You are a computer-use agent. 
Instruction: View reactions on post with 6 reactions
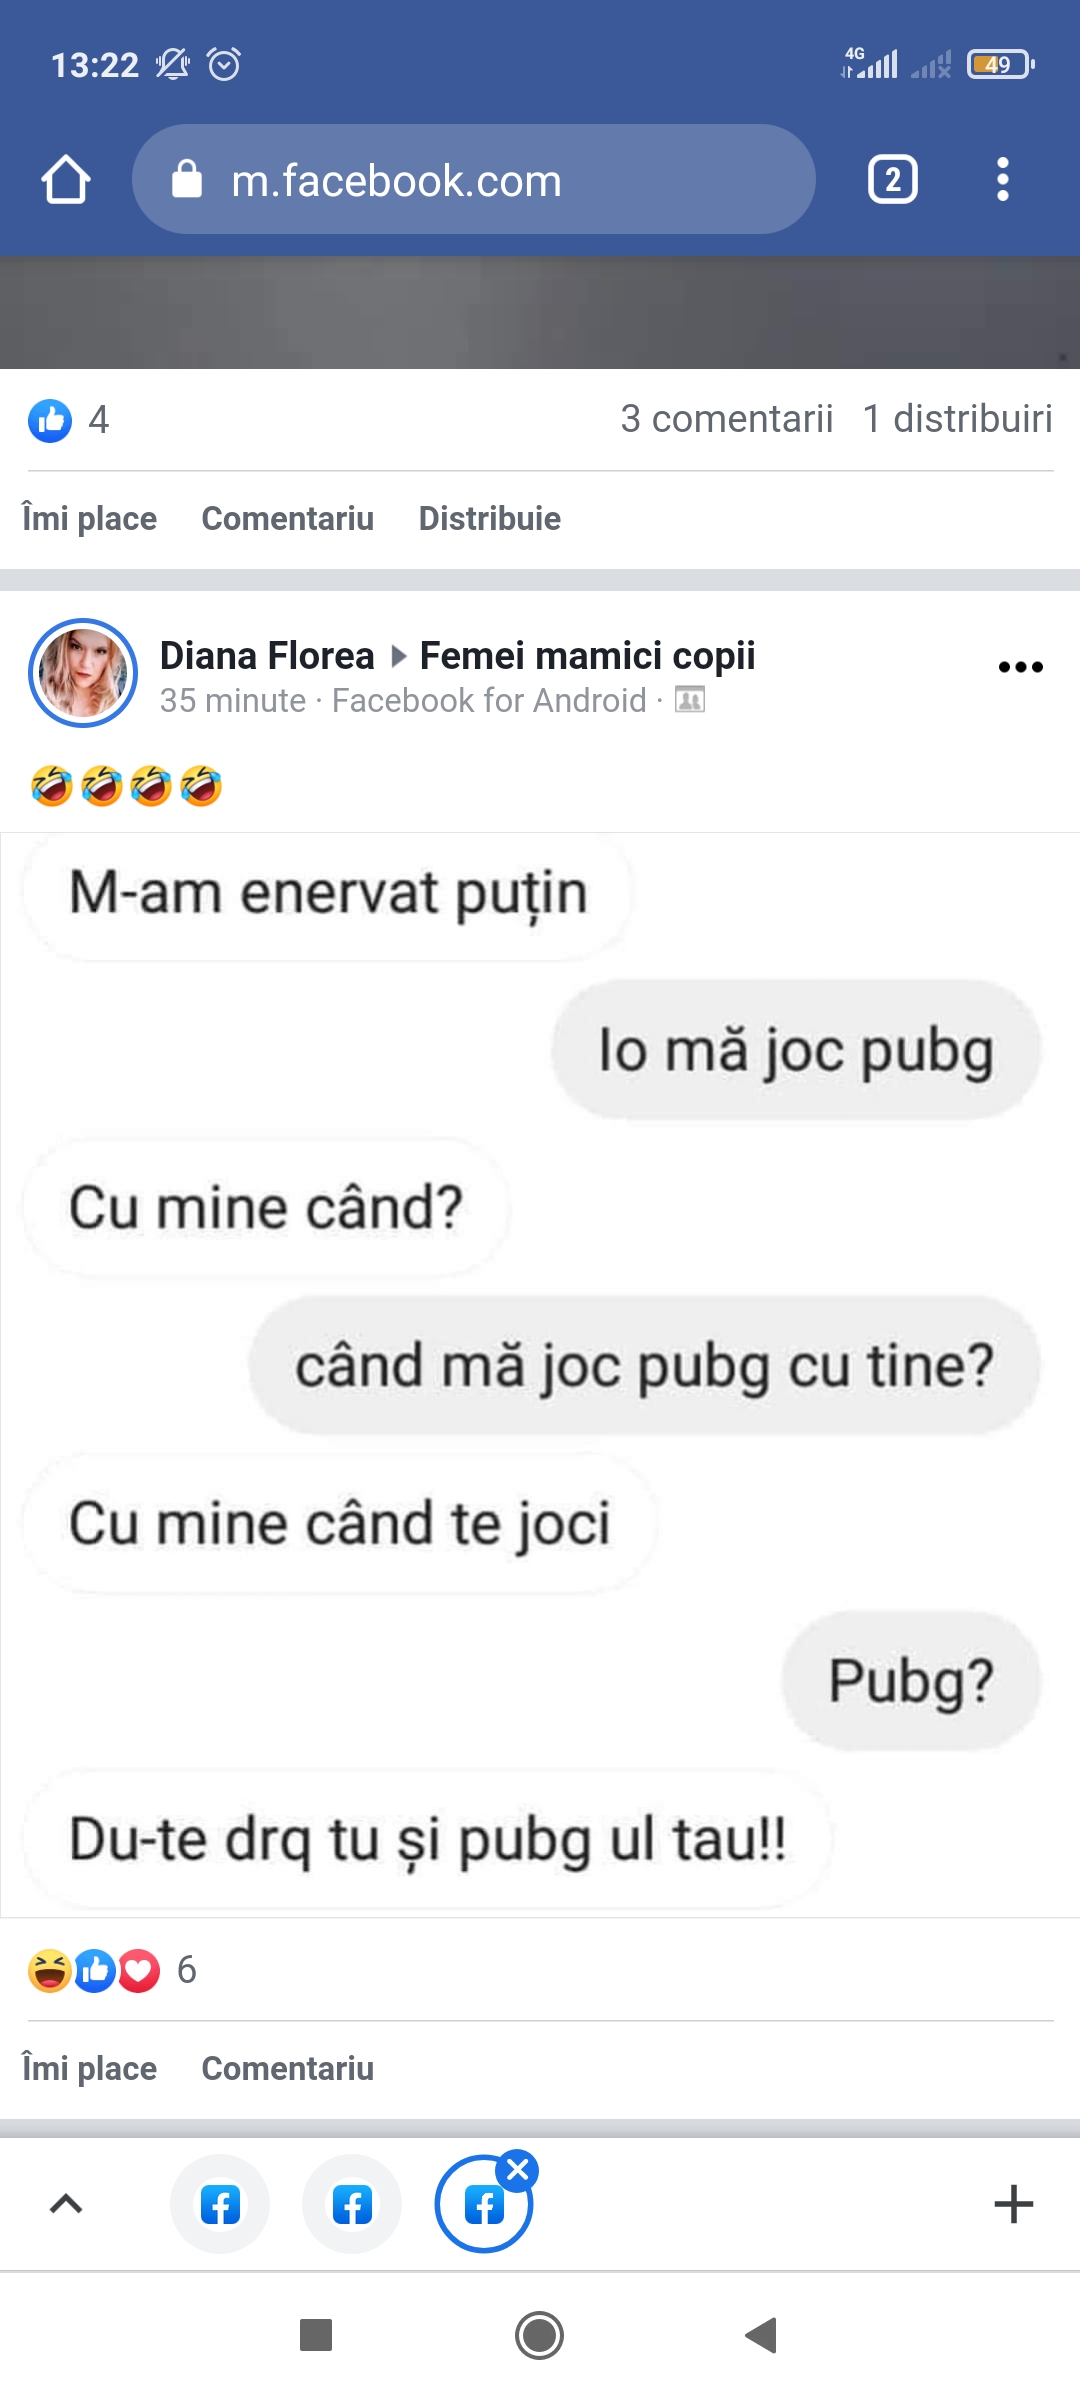click(x=112, y=1971)
